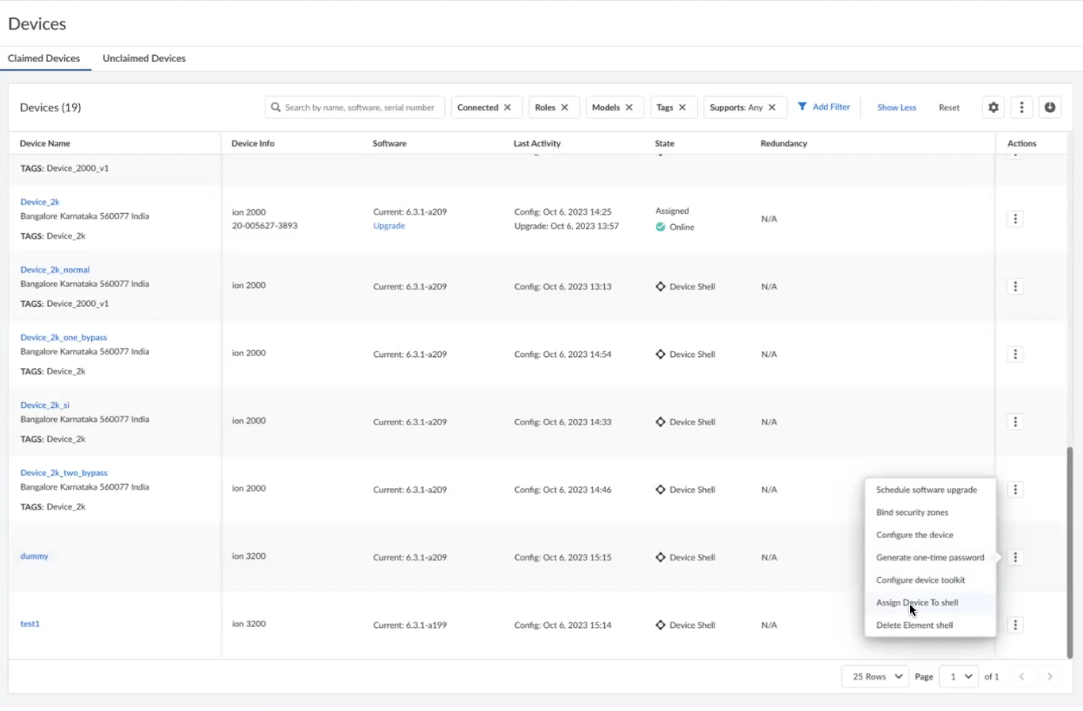Open actions menu for test1 row
This screenshot has width=1083, height=711.
point(1015,625)
